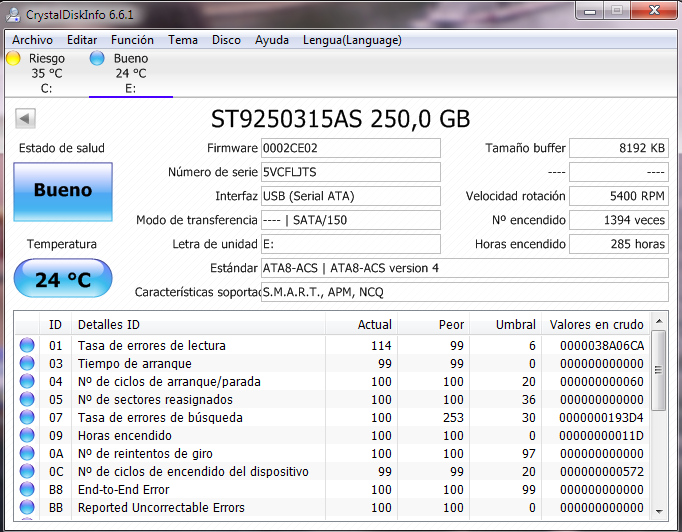
Task: Click the Interfaz field USB (Serial ATA)
Action: [351, 196]
